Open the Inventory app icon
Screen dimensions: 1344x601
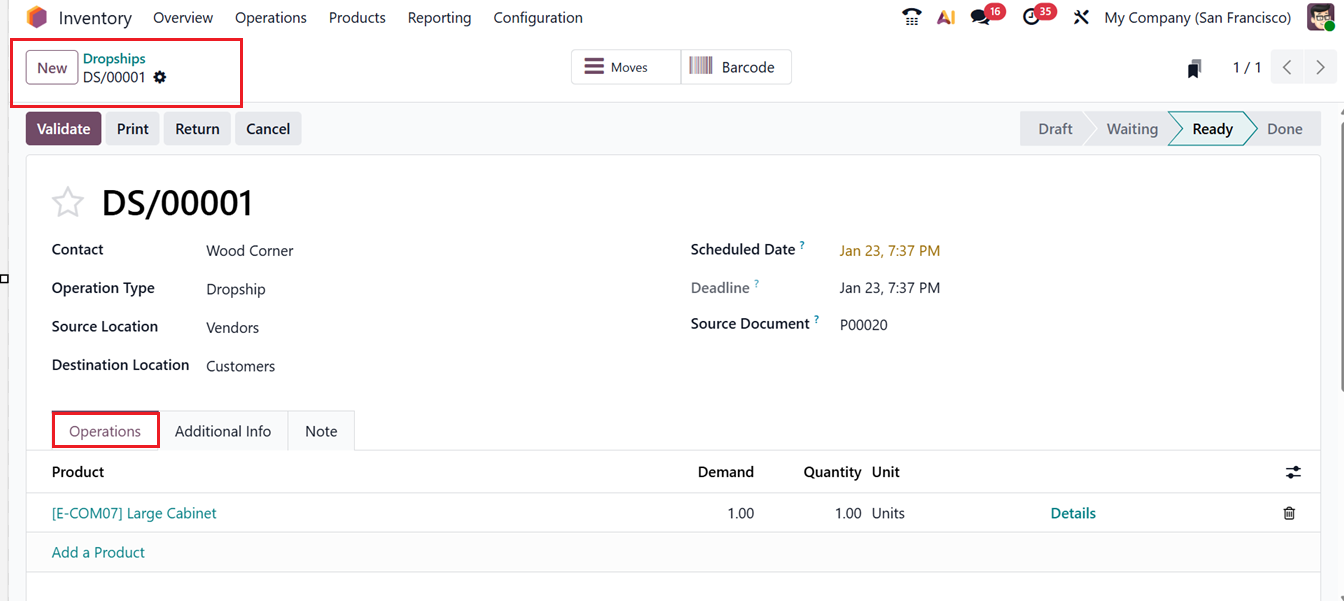tap(37, 17)
